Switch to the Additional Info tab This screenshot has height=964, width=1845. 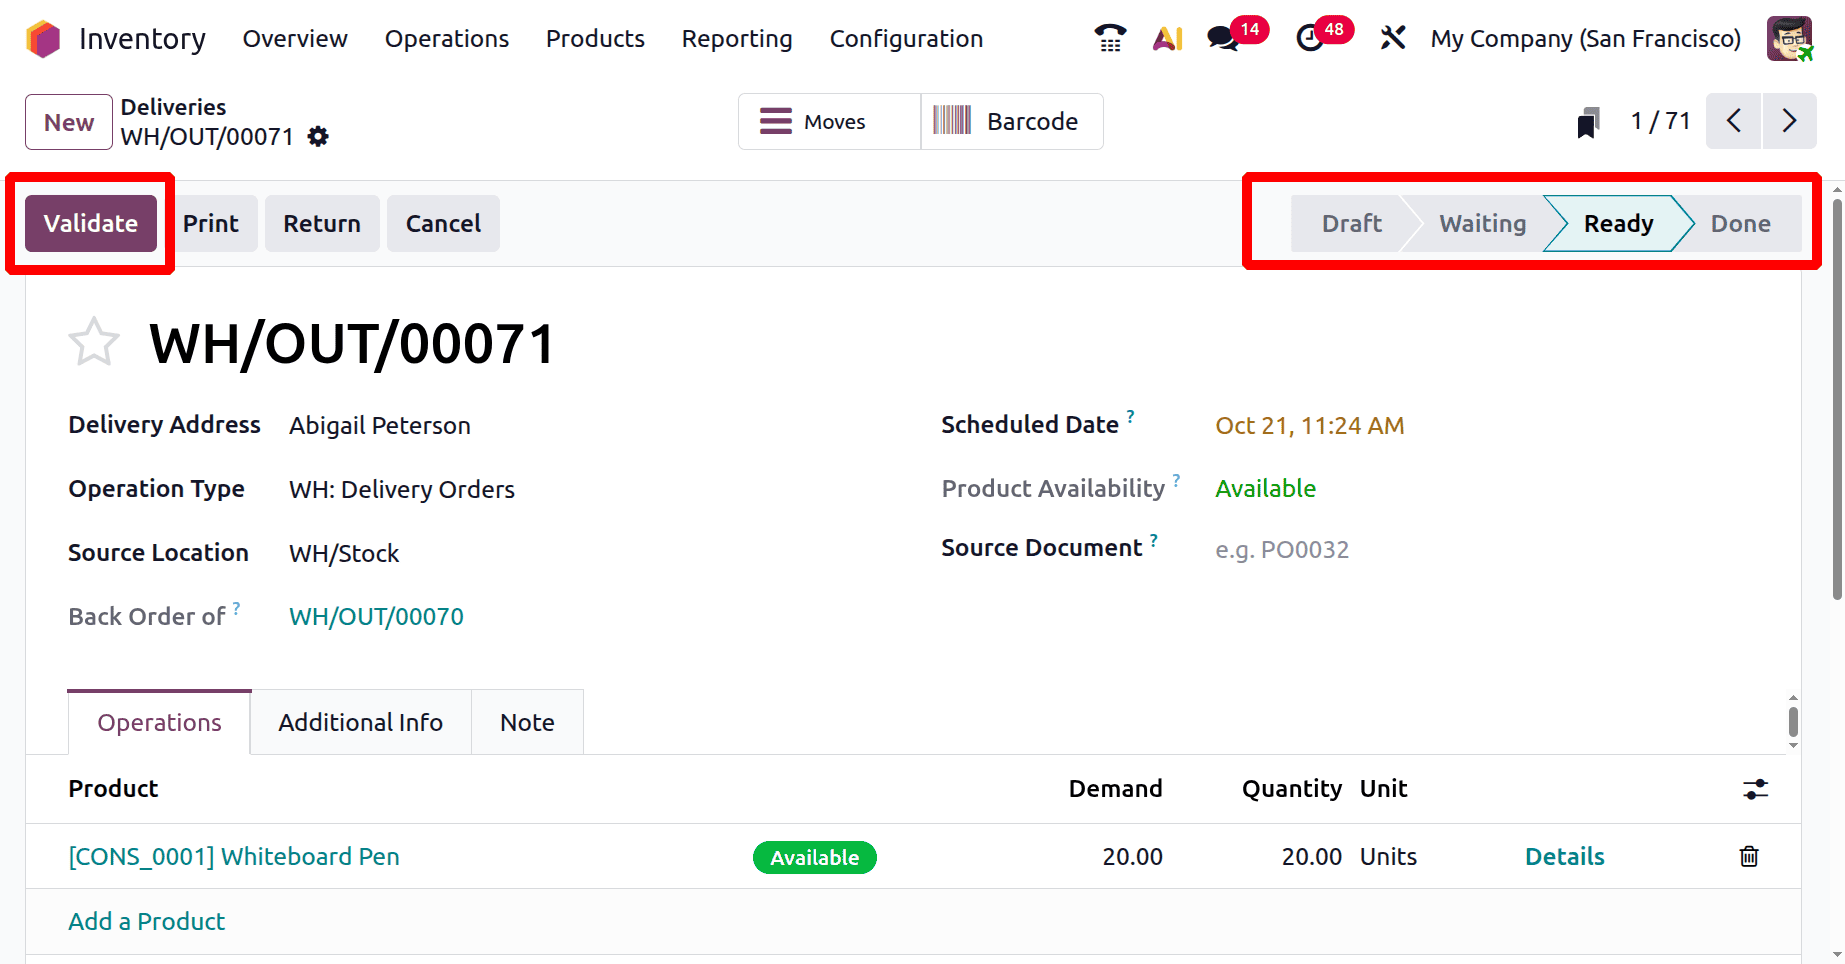(360, 723)
